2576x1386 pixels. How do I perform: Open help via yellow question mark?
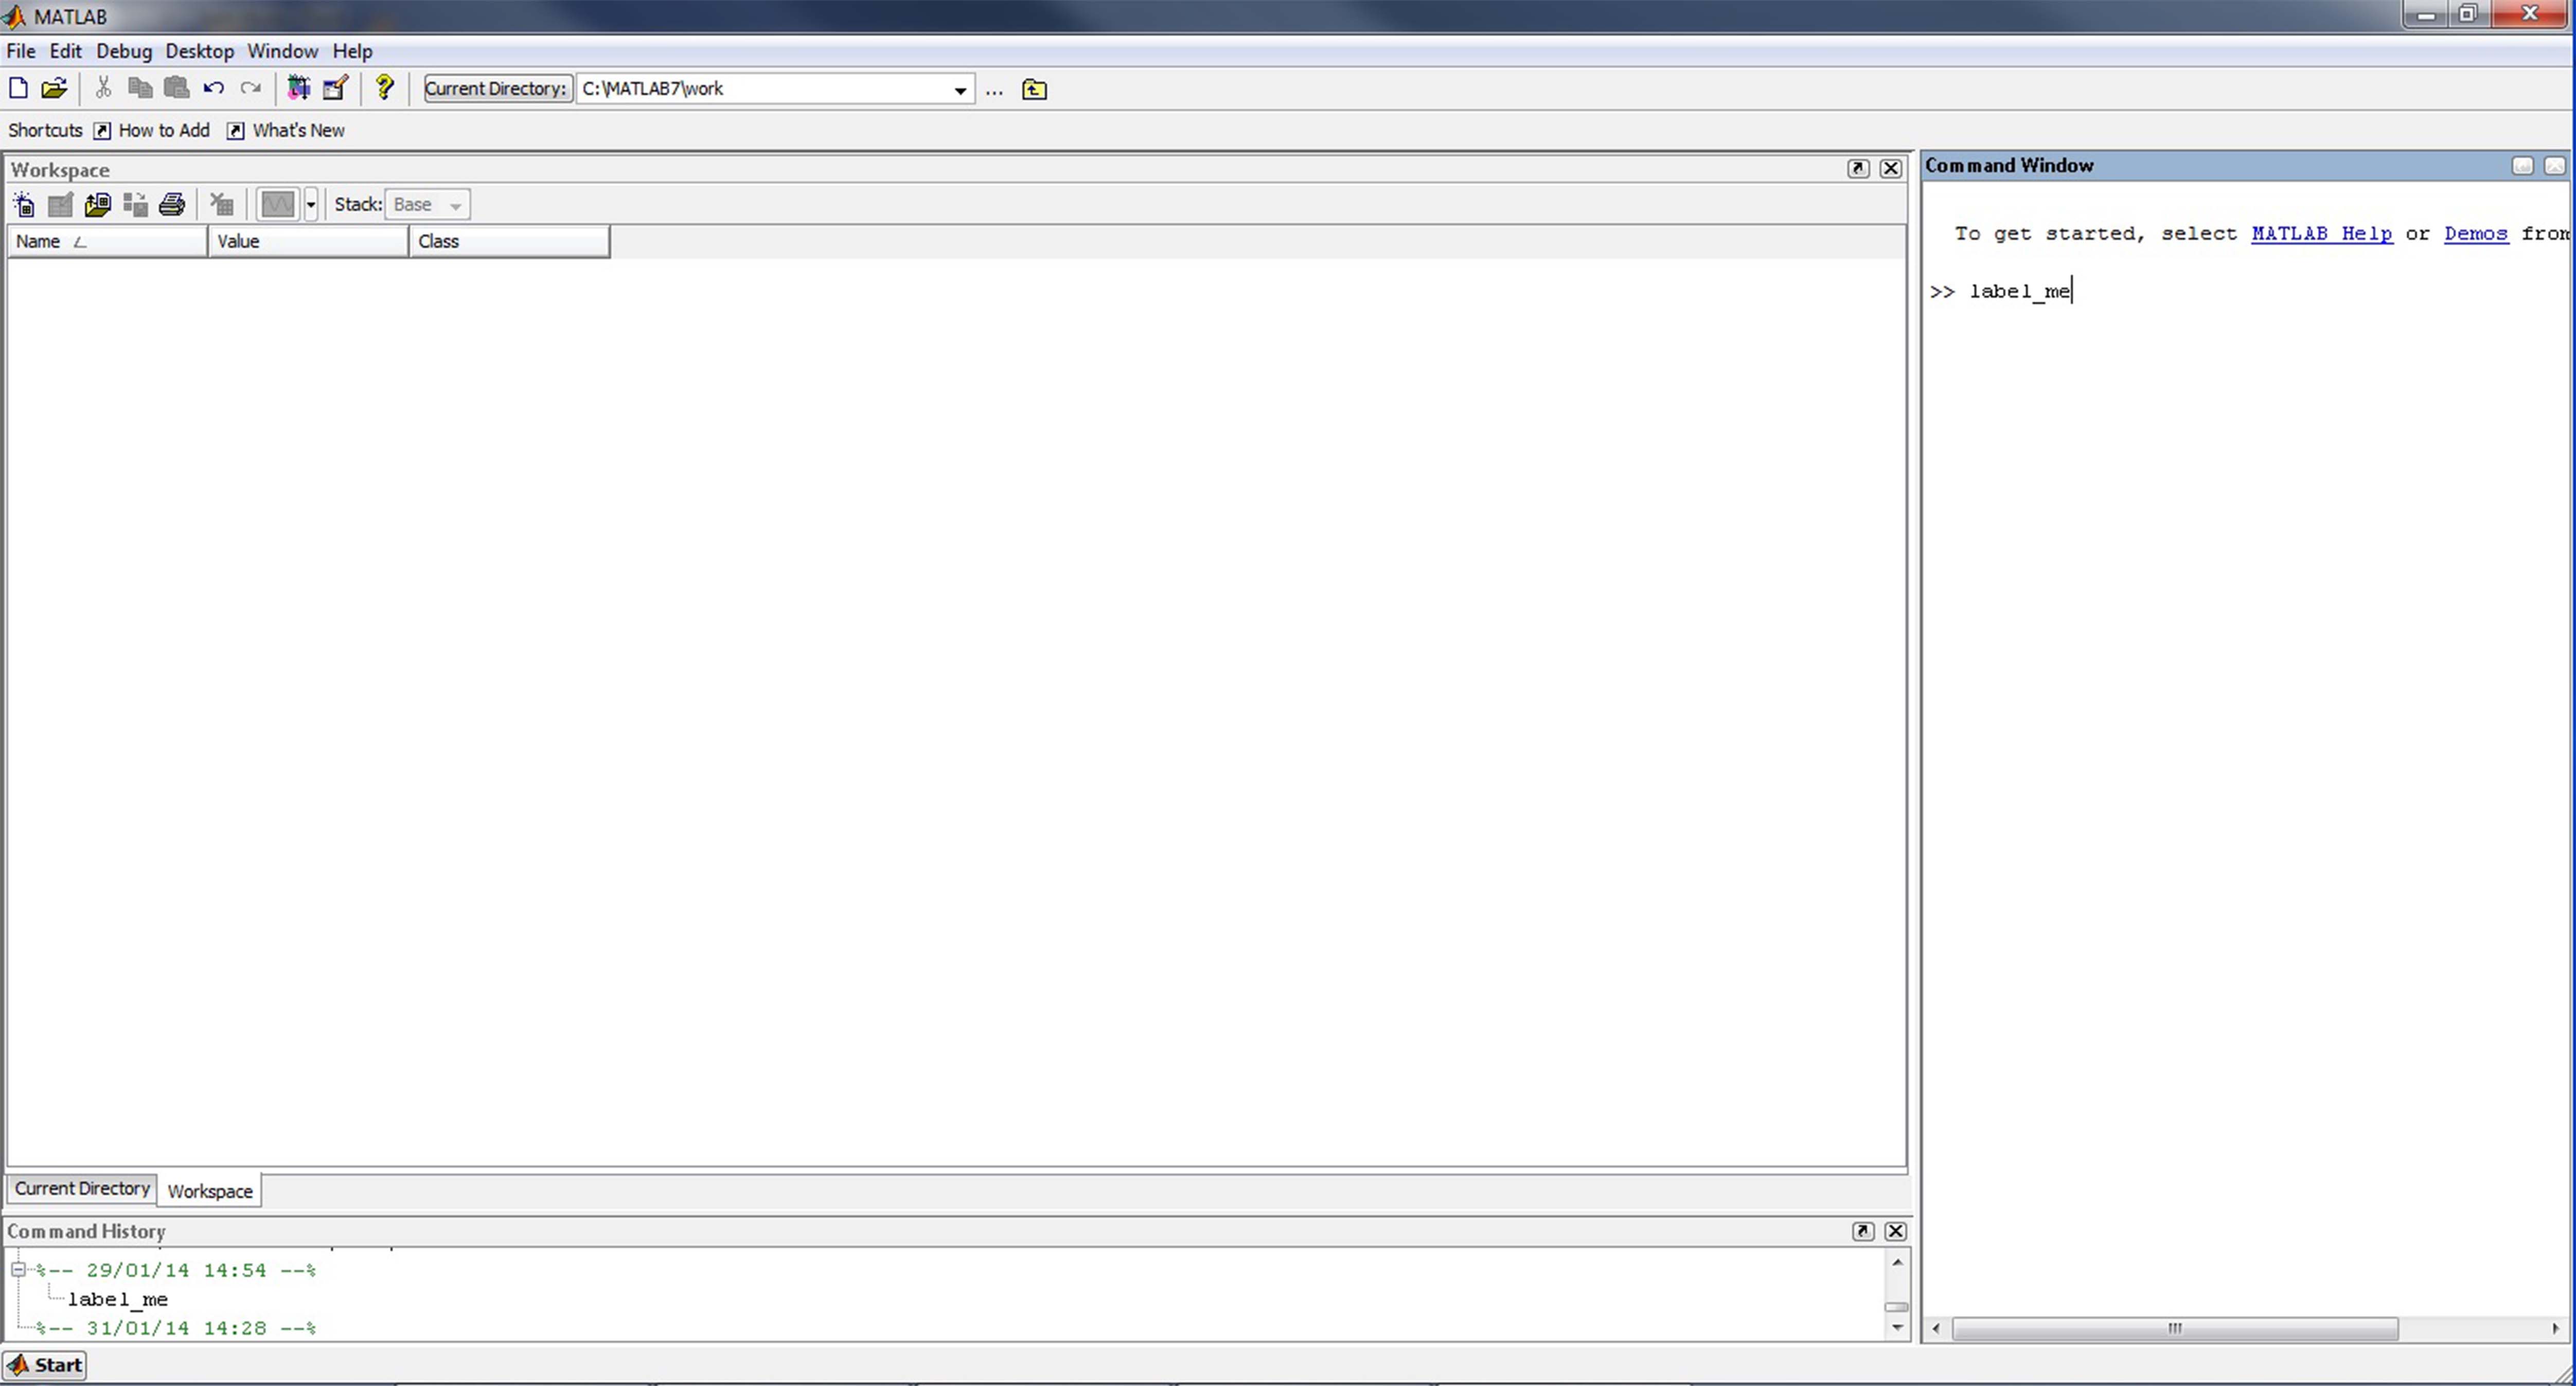(x=384, y=88)
